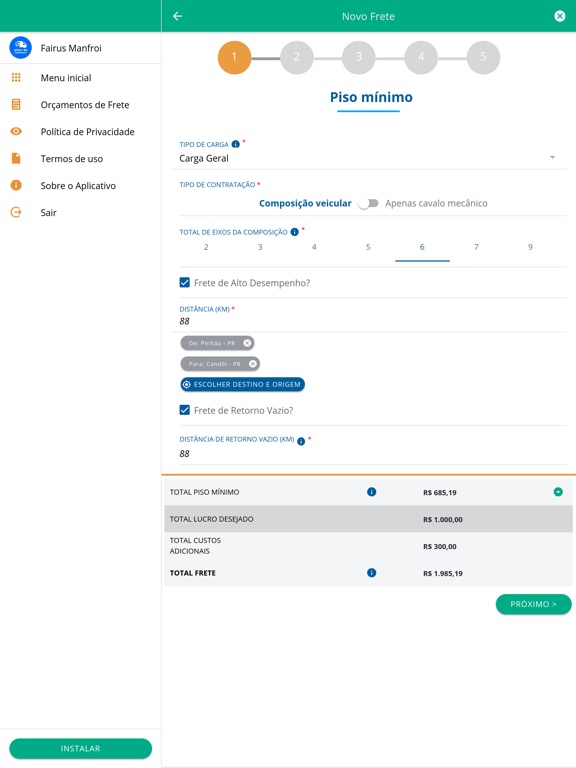Open the Tipo de Carga dropdown

pos(372,158)
